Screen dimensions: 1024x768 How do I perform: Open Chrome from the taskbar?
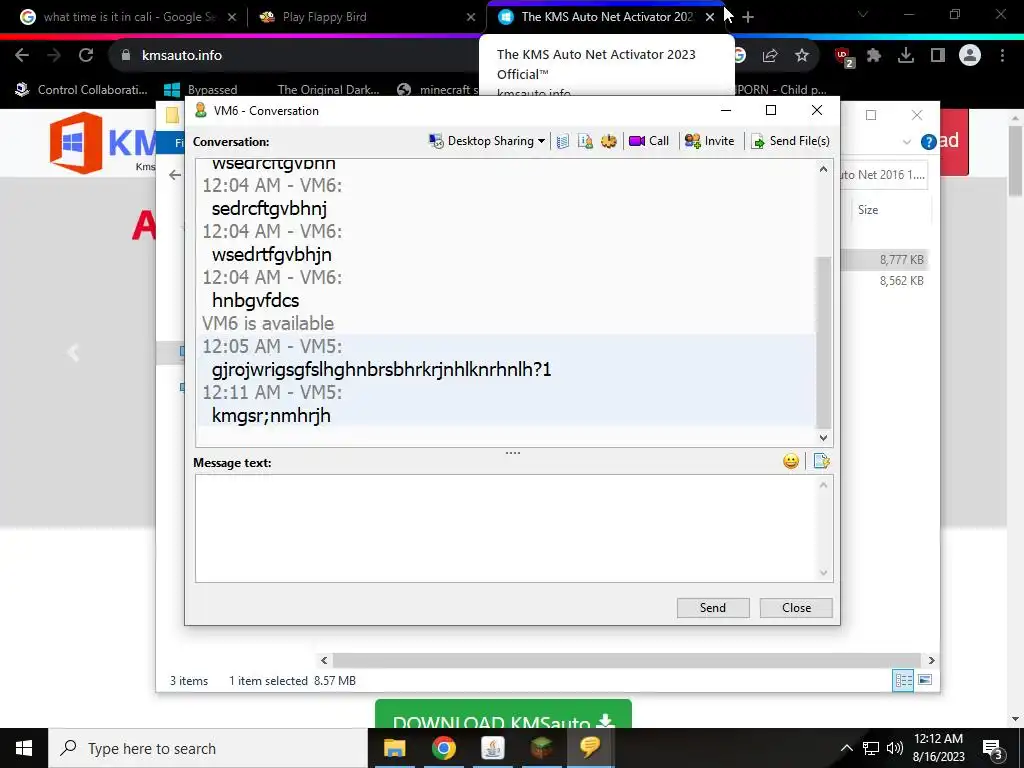tap(443, 748)
